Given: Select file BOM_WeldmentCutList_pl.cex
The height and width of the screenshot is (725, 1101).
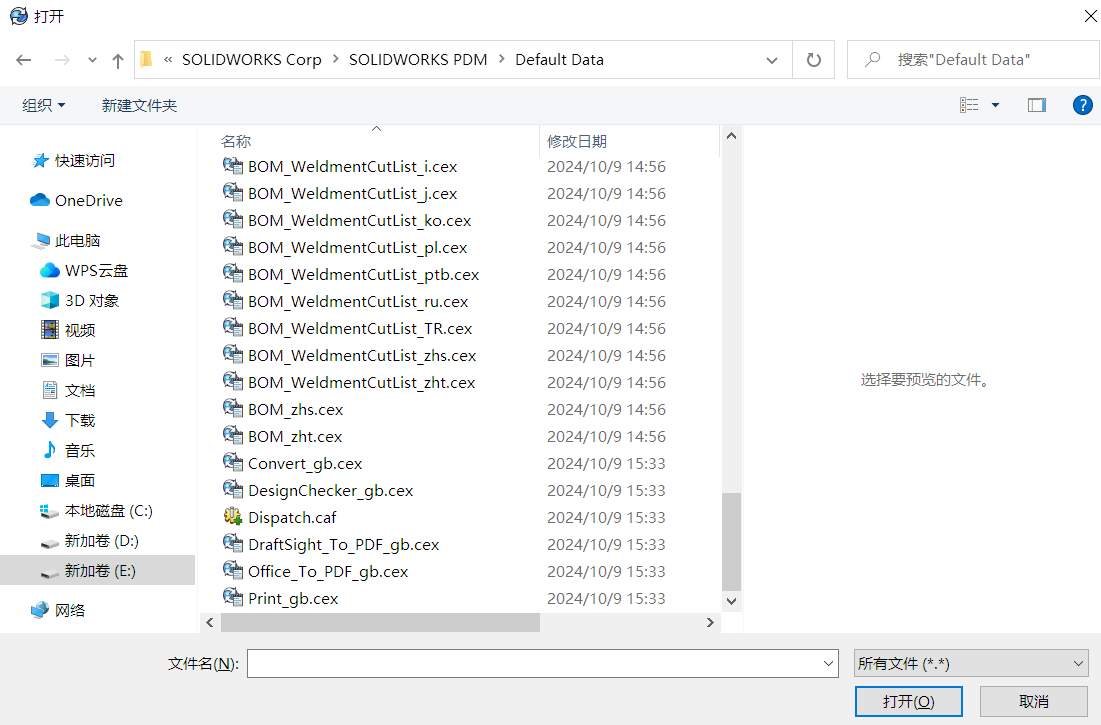Looking at the screenshot, I should click(357, 248).
